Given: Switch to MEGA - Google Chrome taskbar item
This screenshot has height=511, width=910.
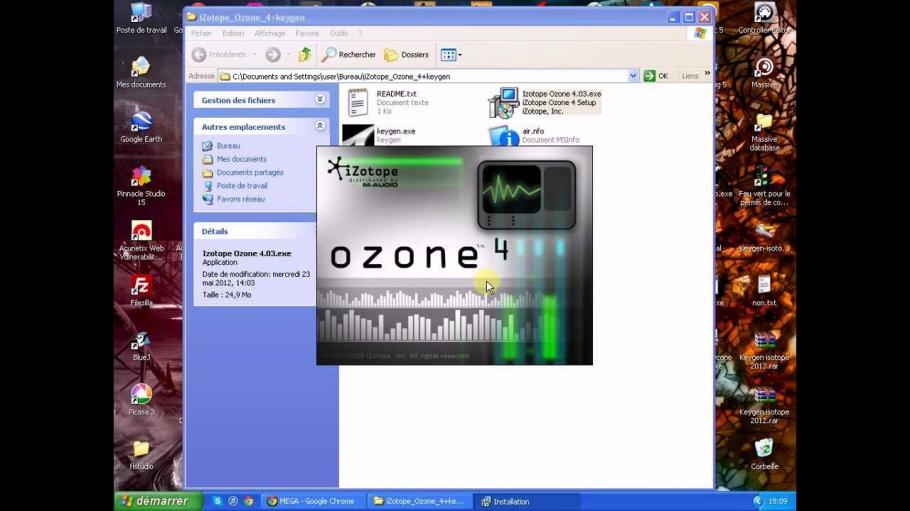Looking at the screenshot, I should pos(311,501).
